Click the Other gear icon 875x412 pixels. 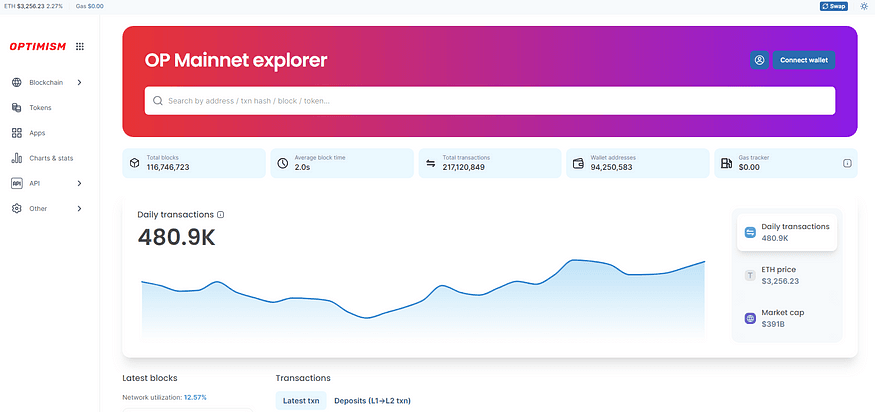pos(17,208)
